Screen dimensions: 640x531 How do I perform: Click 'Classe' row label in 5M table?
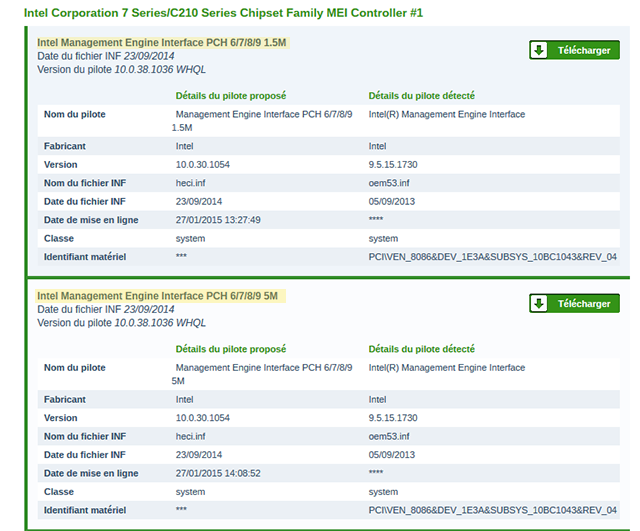tap(59, 492)
